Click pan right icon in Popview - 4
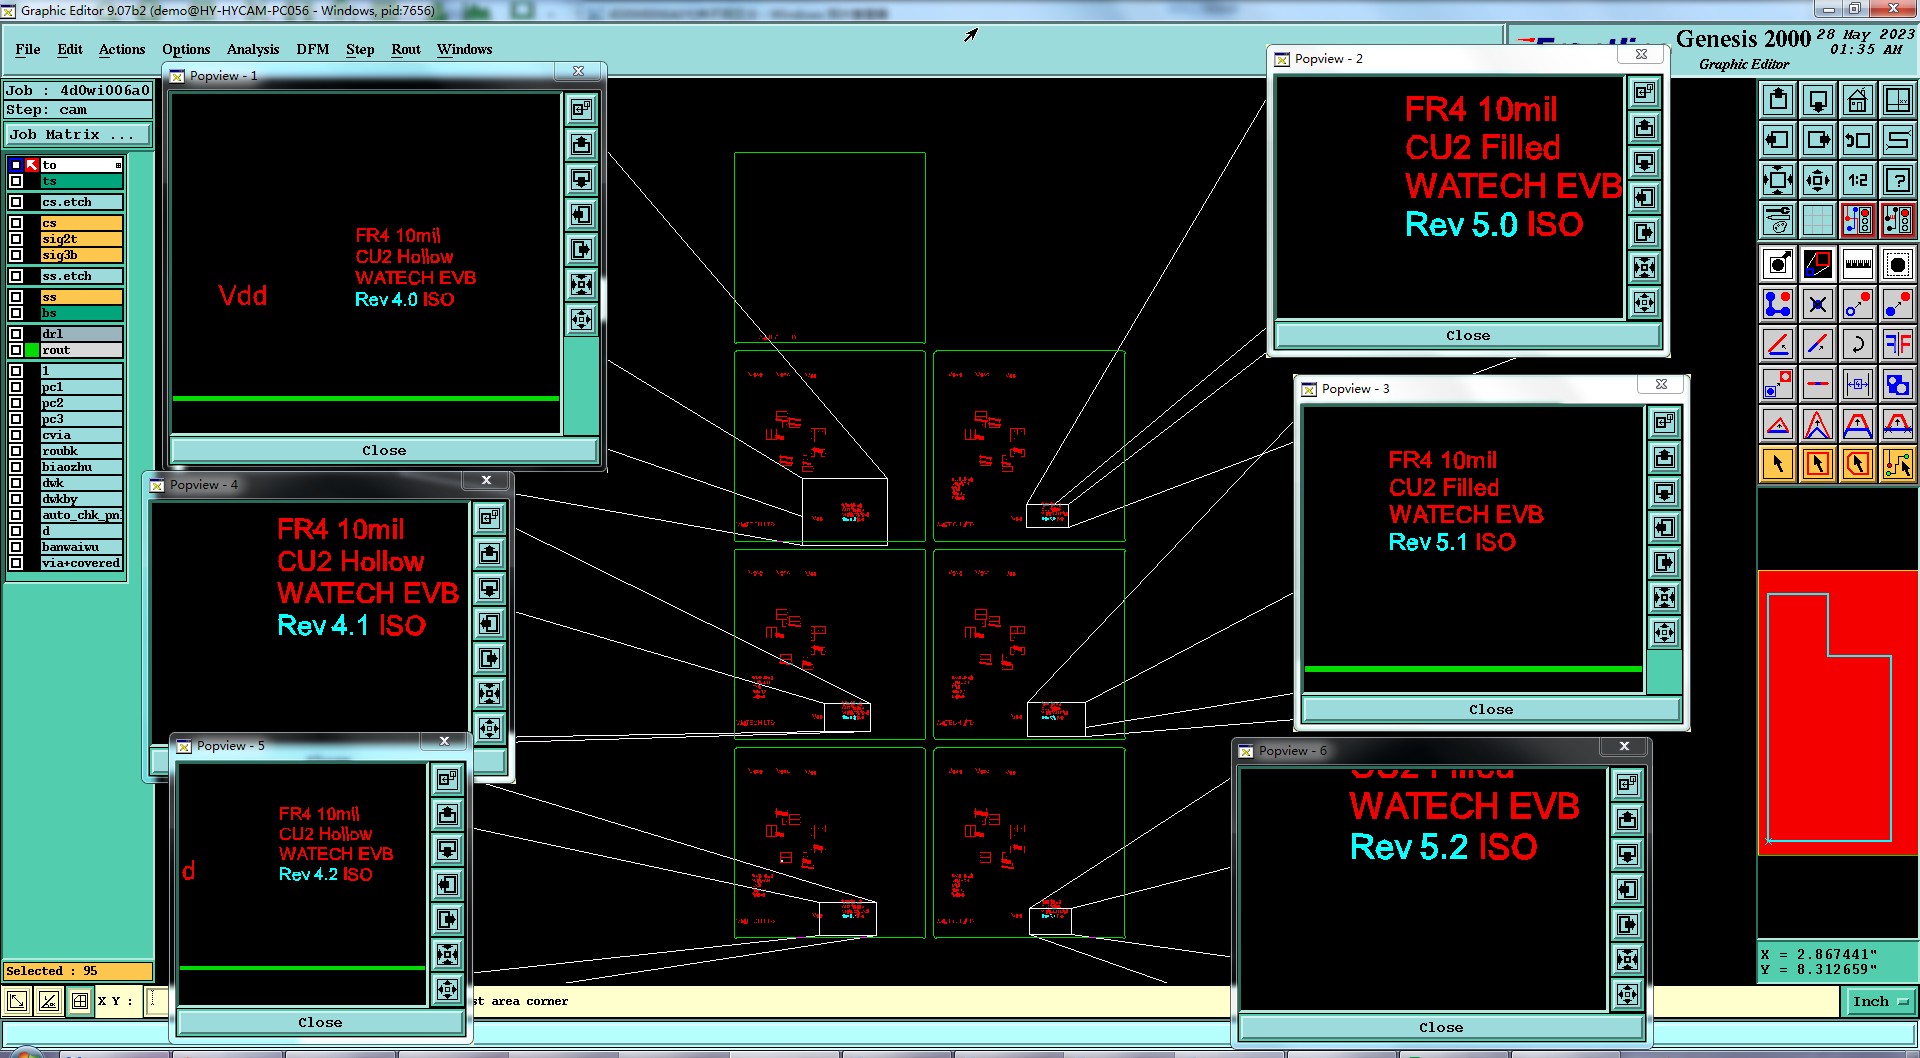Image resolution: width=1920 pixels, height=1058 pixels. pos(489,659)
